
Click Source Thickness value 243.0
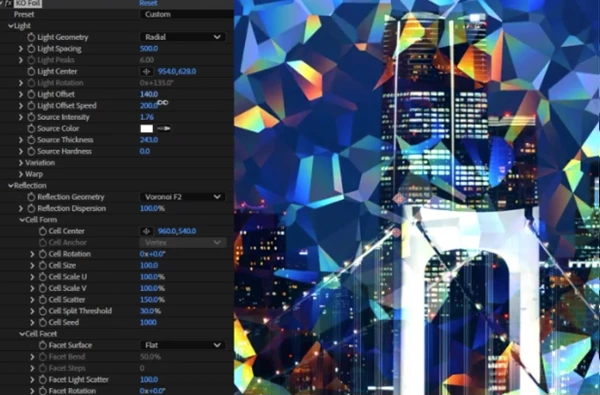(x=149, y=140)
